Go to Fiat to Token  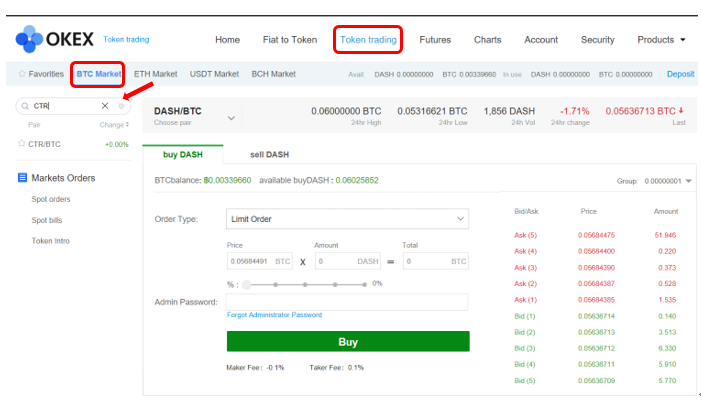[x=290, y=40]
